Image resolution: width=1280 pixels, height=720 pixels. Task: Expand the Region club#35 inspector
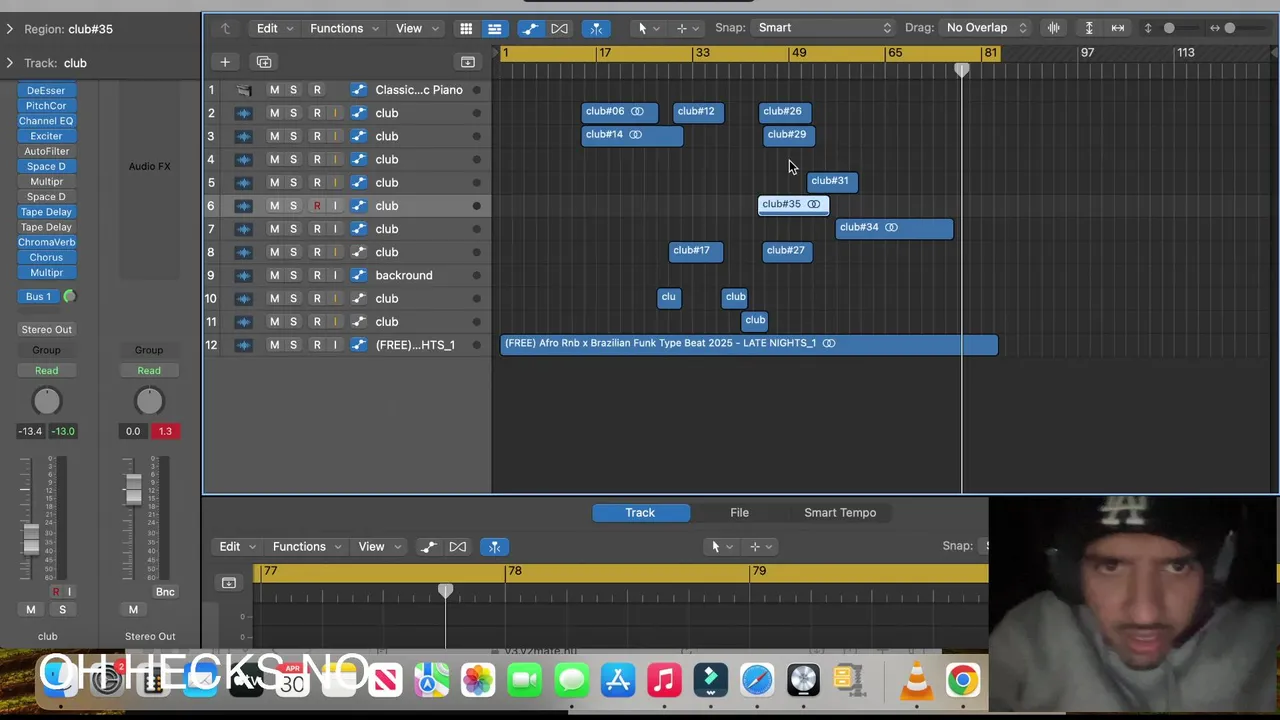click(10, 29)
